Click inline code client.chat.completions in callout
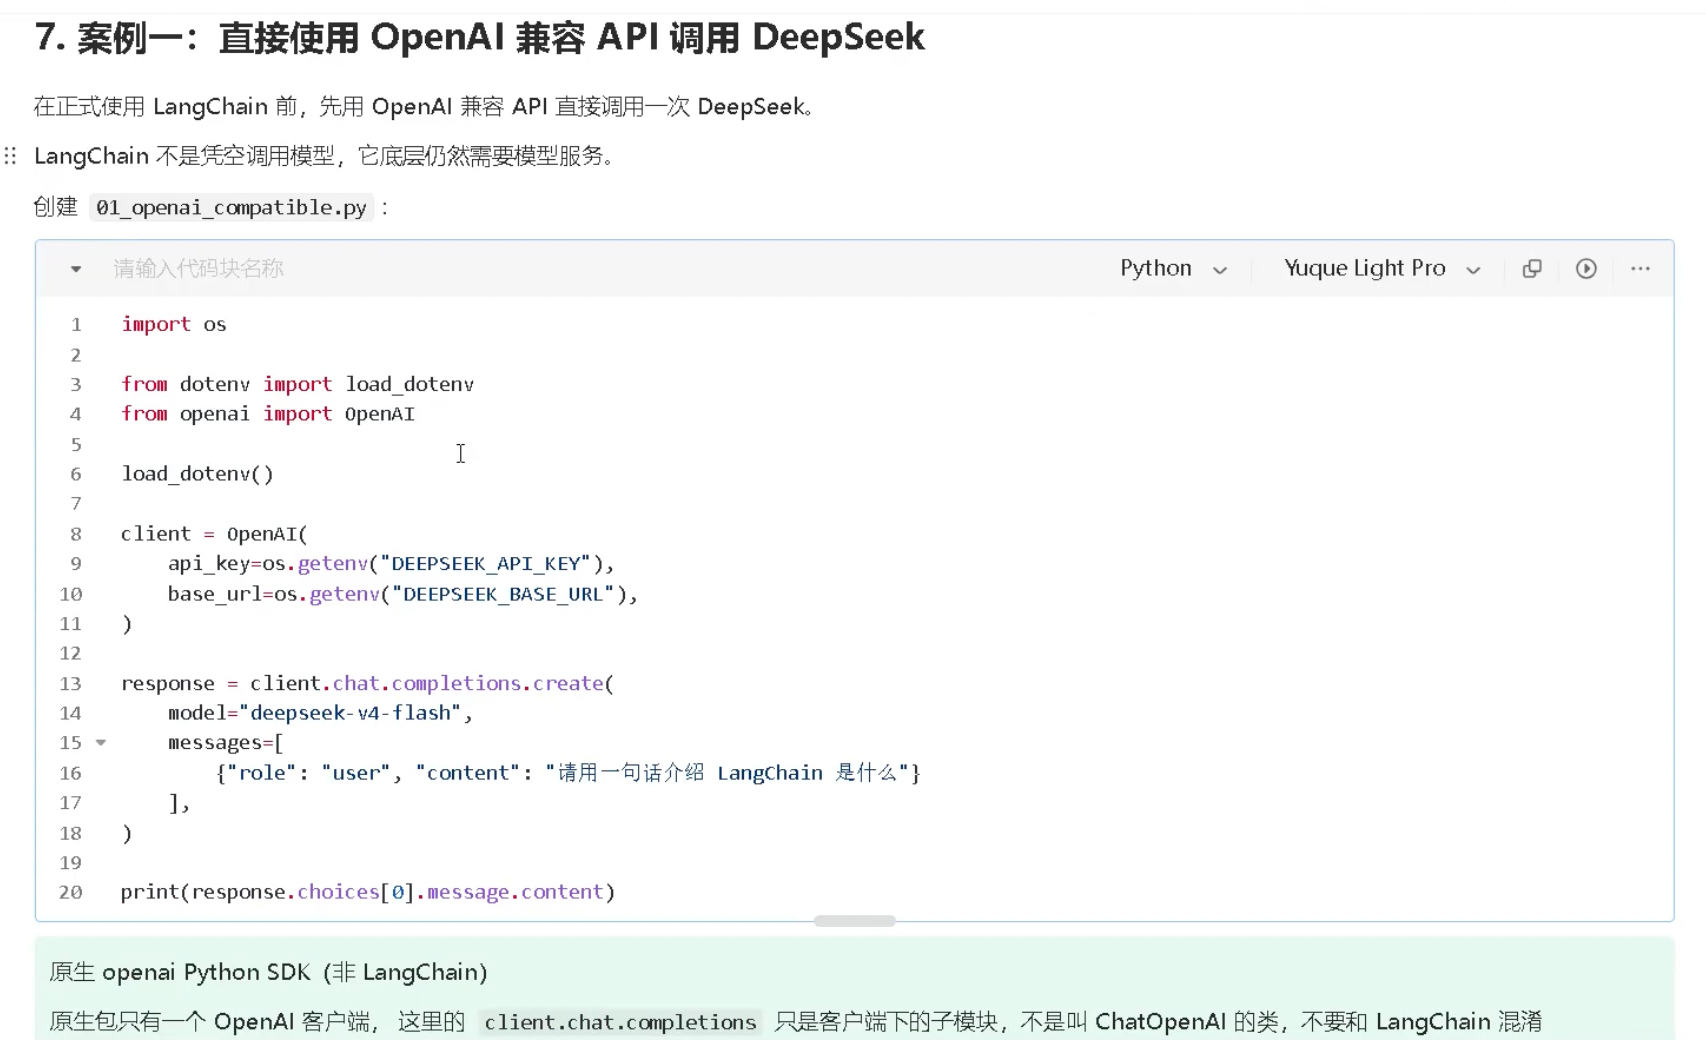 [620, 1022]
